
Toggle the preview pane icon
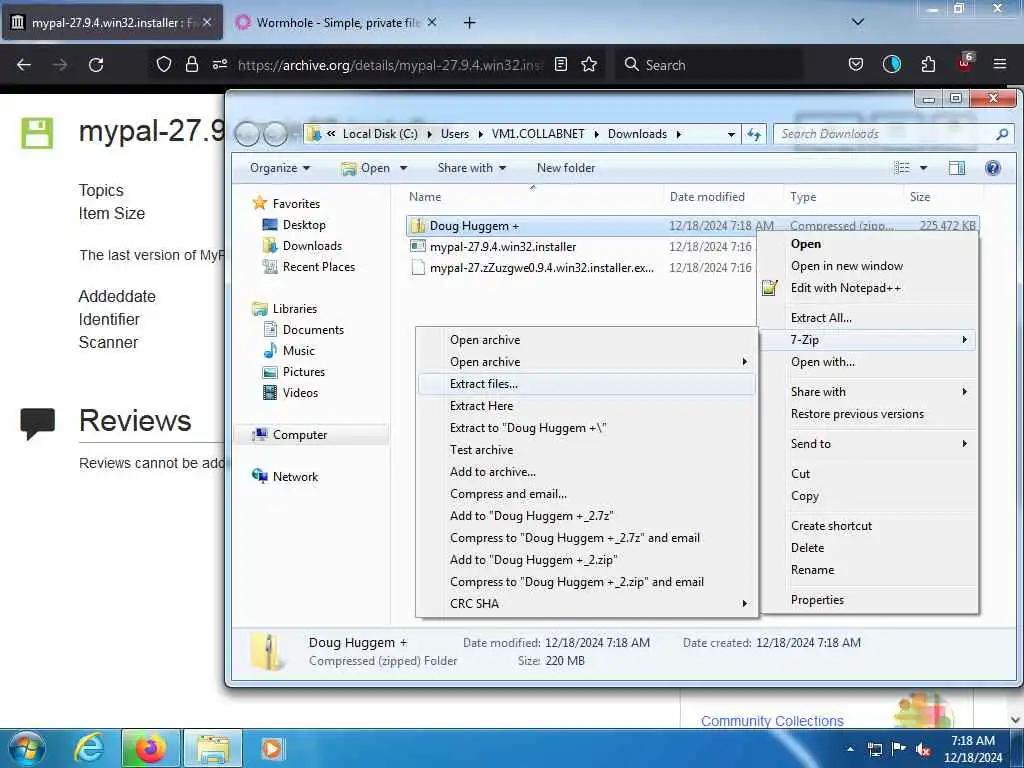(x=957, y=168)
